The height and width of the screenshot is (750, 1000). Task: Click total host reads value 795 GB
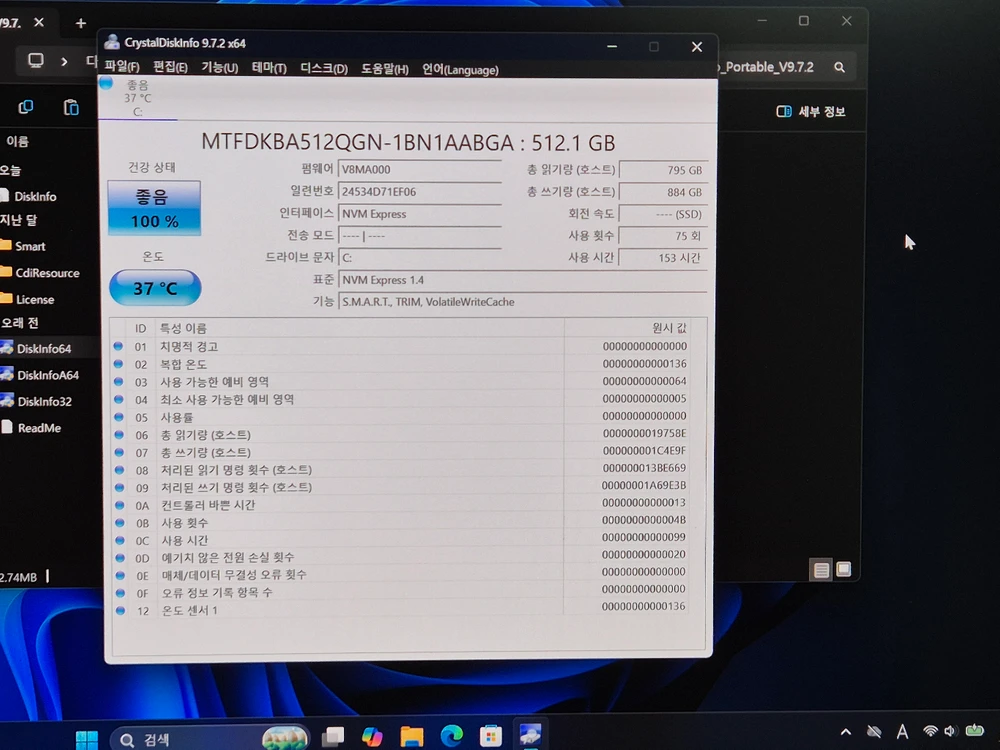click(663, 170)
